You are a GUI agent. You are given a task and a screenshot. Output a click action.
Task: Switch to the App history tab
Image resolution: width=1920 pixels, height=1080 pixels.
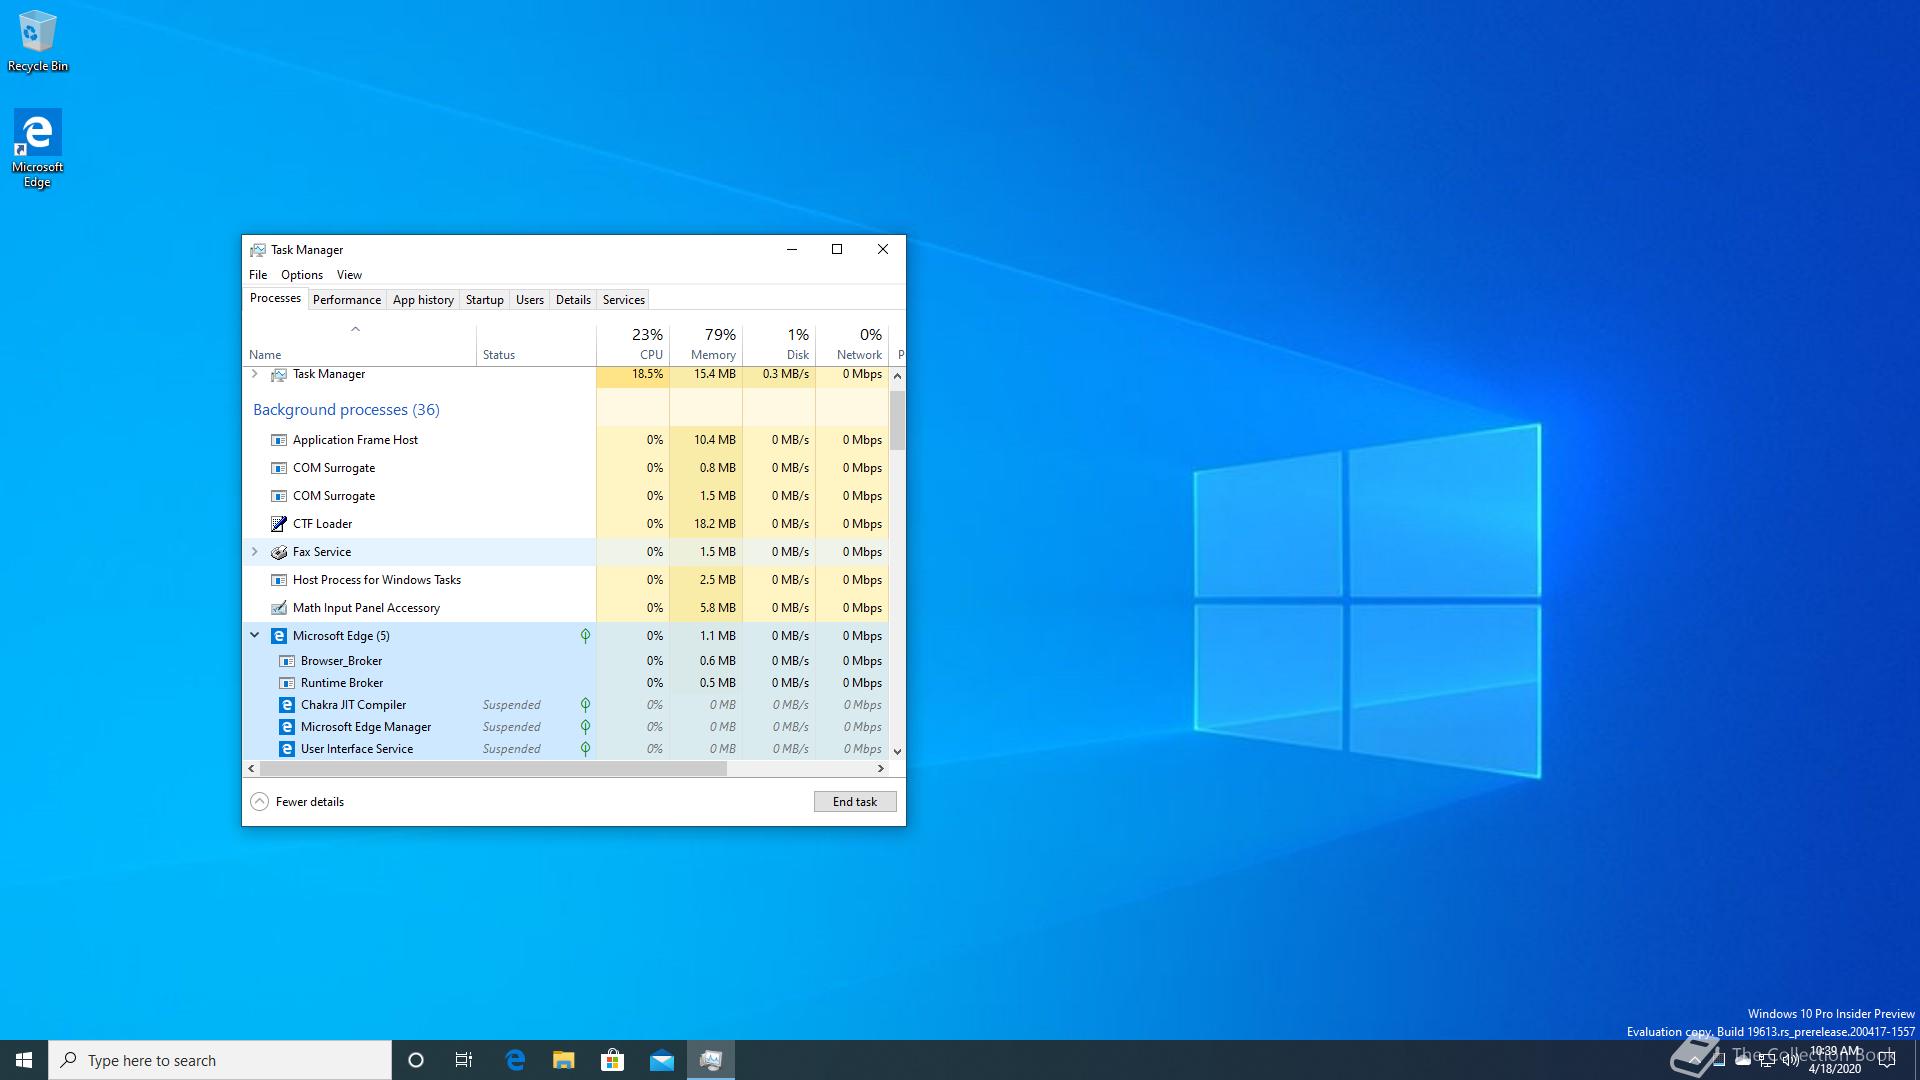423,300
